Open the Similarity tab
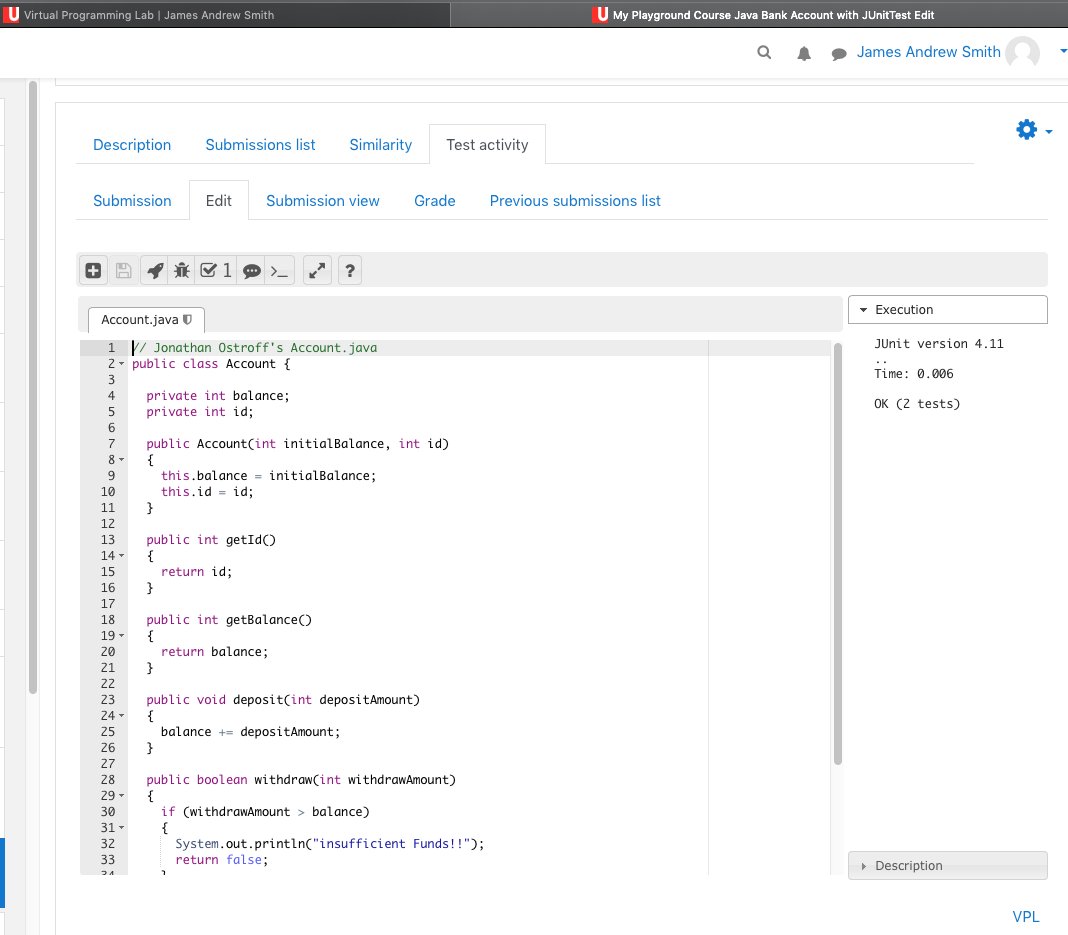The image size is (1068, 935). pyautogui.click(x=381, y=144)
